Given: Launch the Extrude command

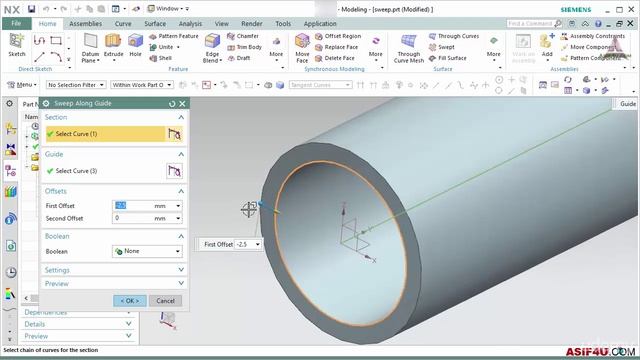Looking at the screenshot, I should (x=113, y=46).
